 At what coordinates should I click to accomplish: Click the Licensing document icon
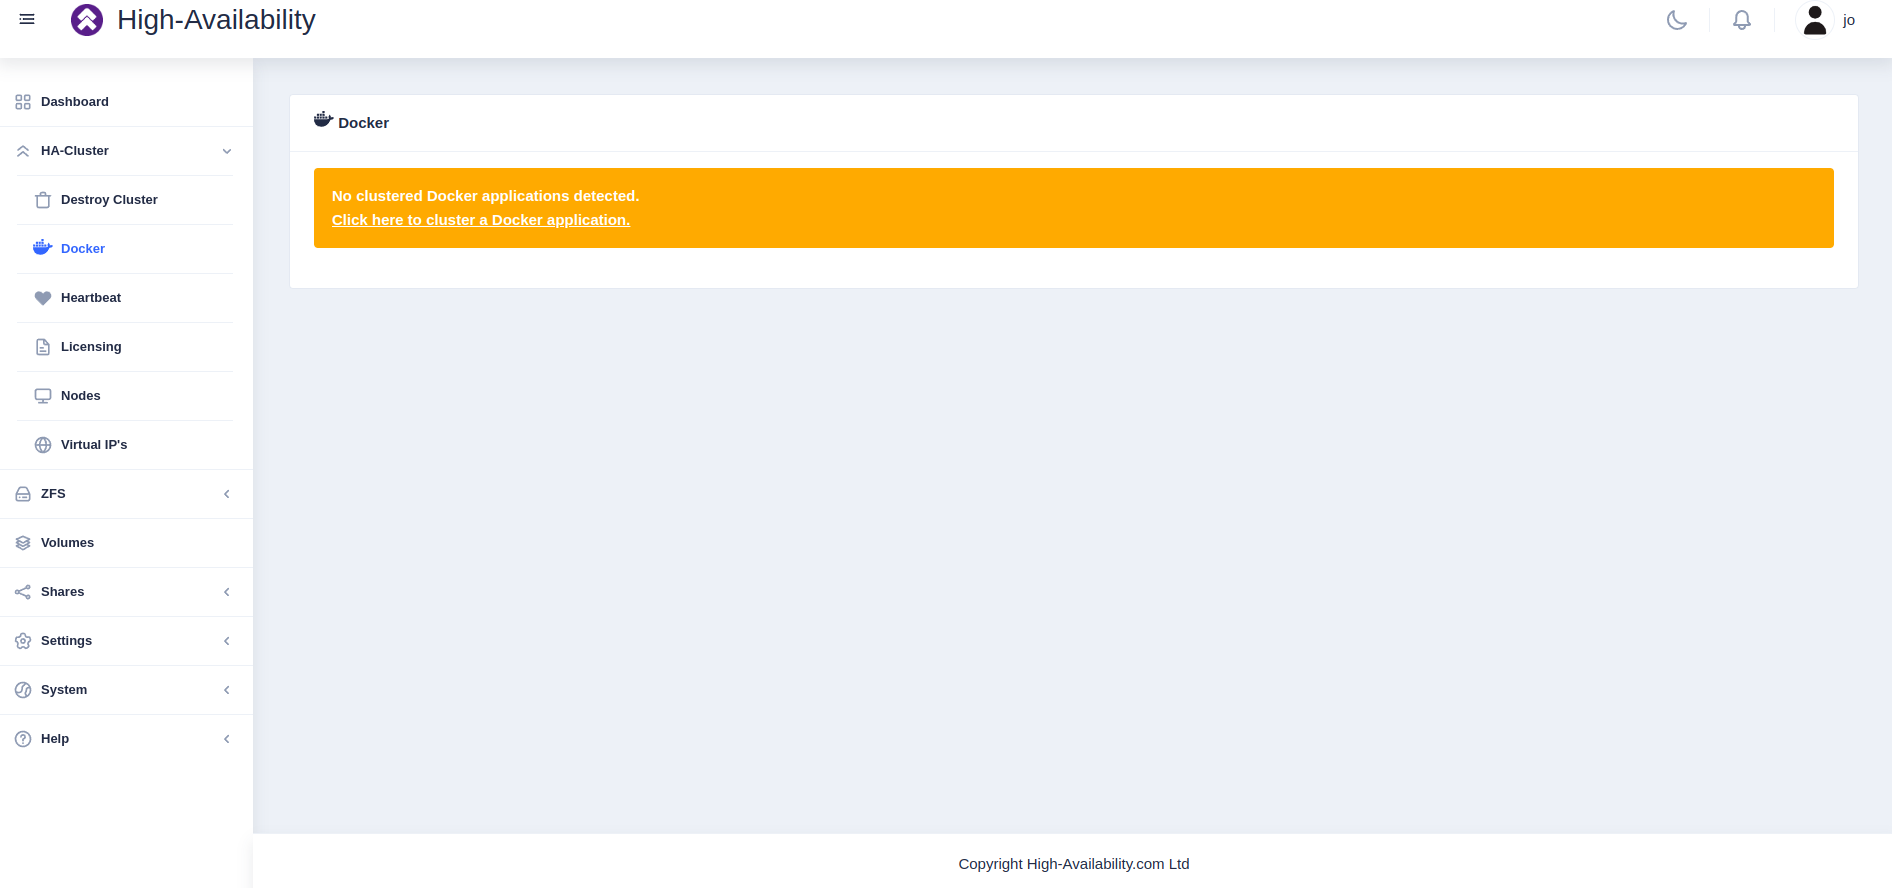43,347
